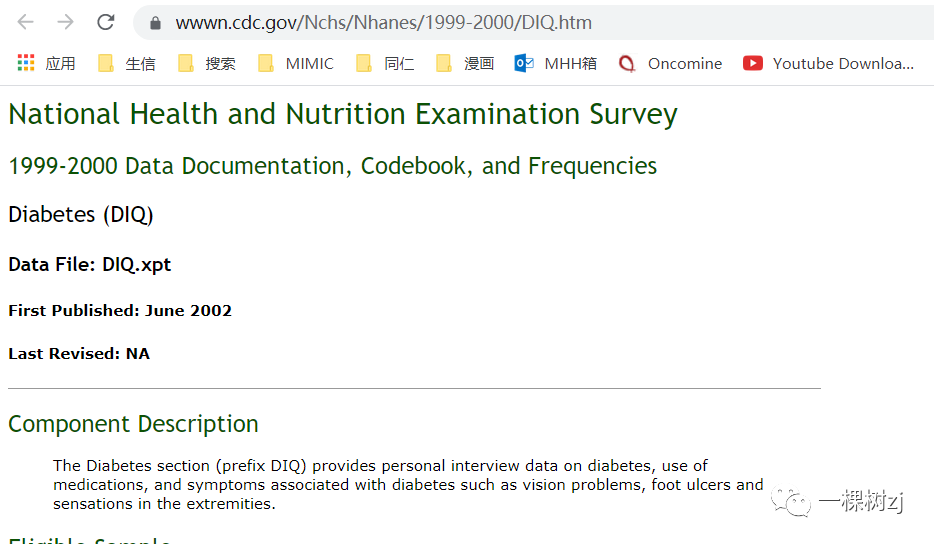
Task: Click the National Health and Nutrition Examination Survey heading
Action: tap(343, 114)
